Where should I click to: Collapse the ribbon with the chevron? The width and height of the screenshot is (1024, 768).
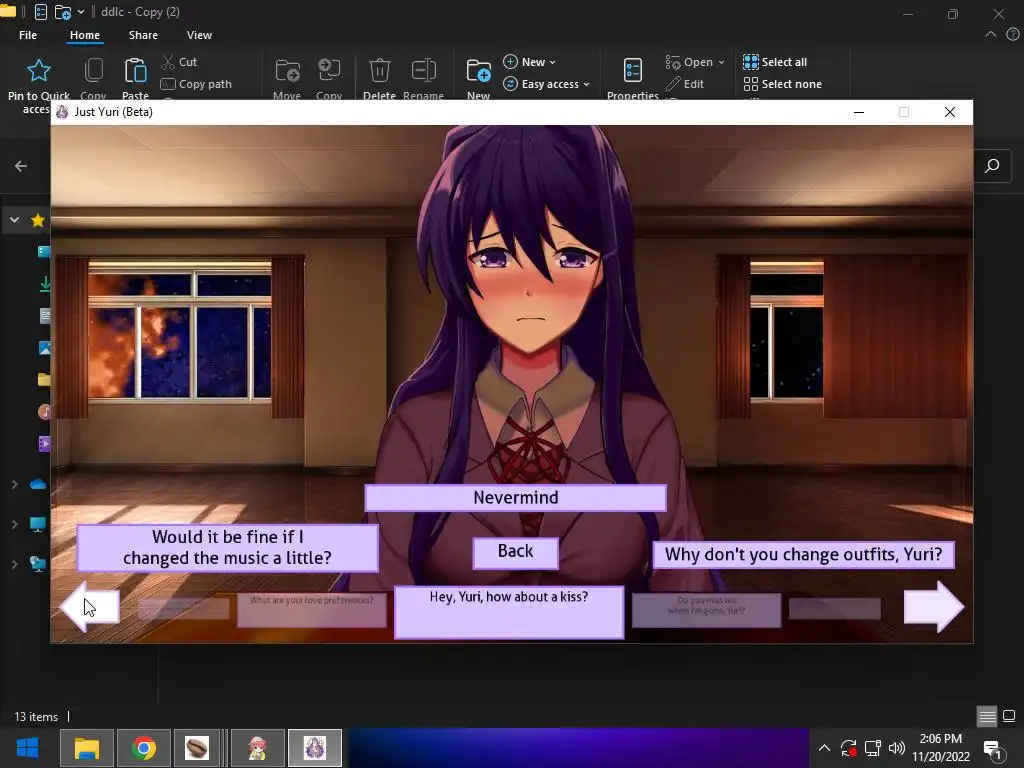point(991,35)
